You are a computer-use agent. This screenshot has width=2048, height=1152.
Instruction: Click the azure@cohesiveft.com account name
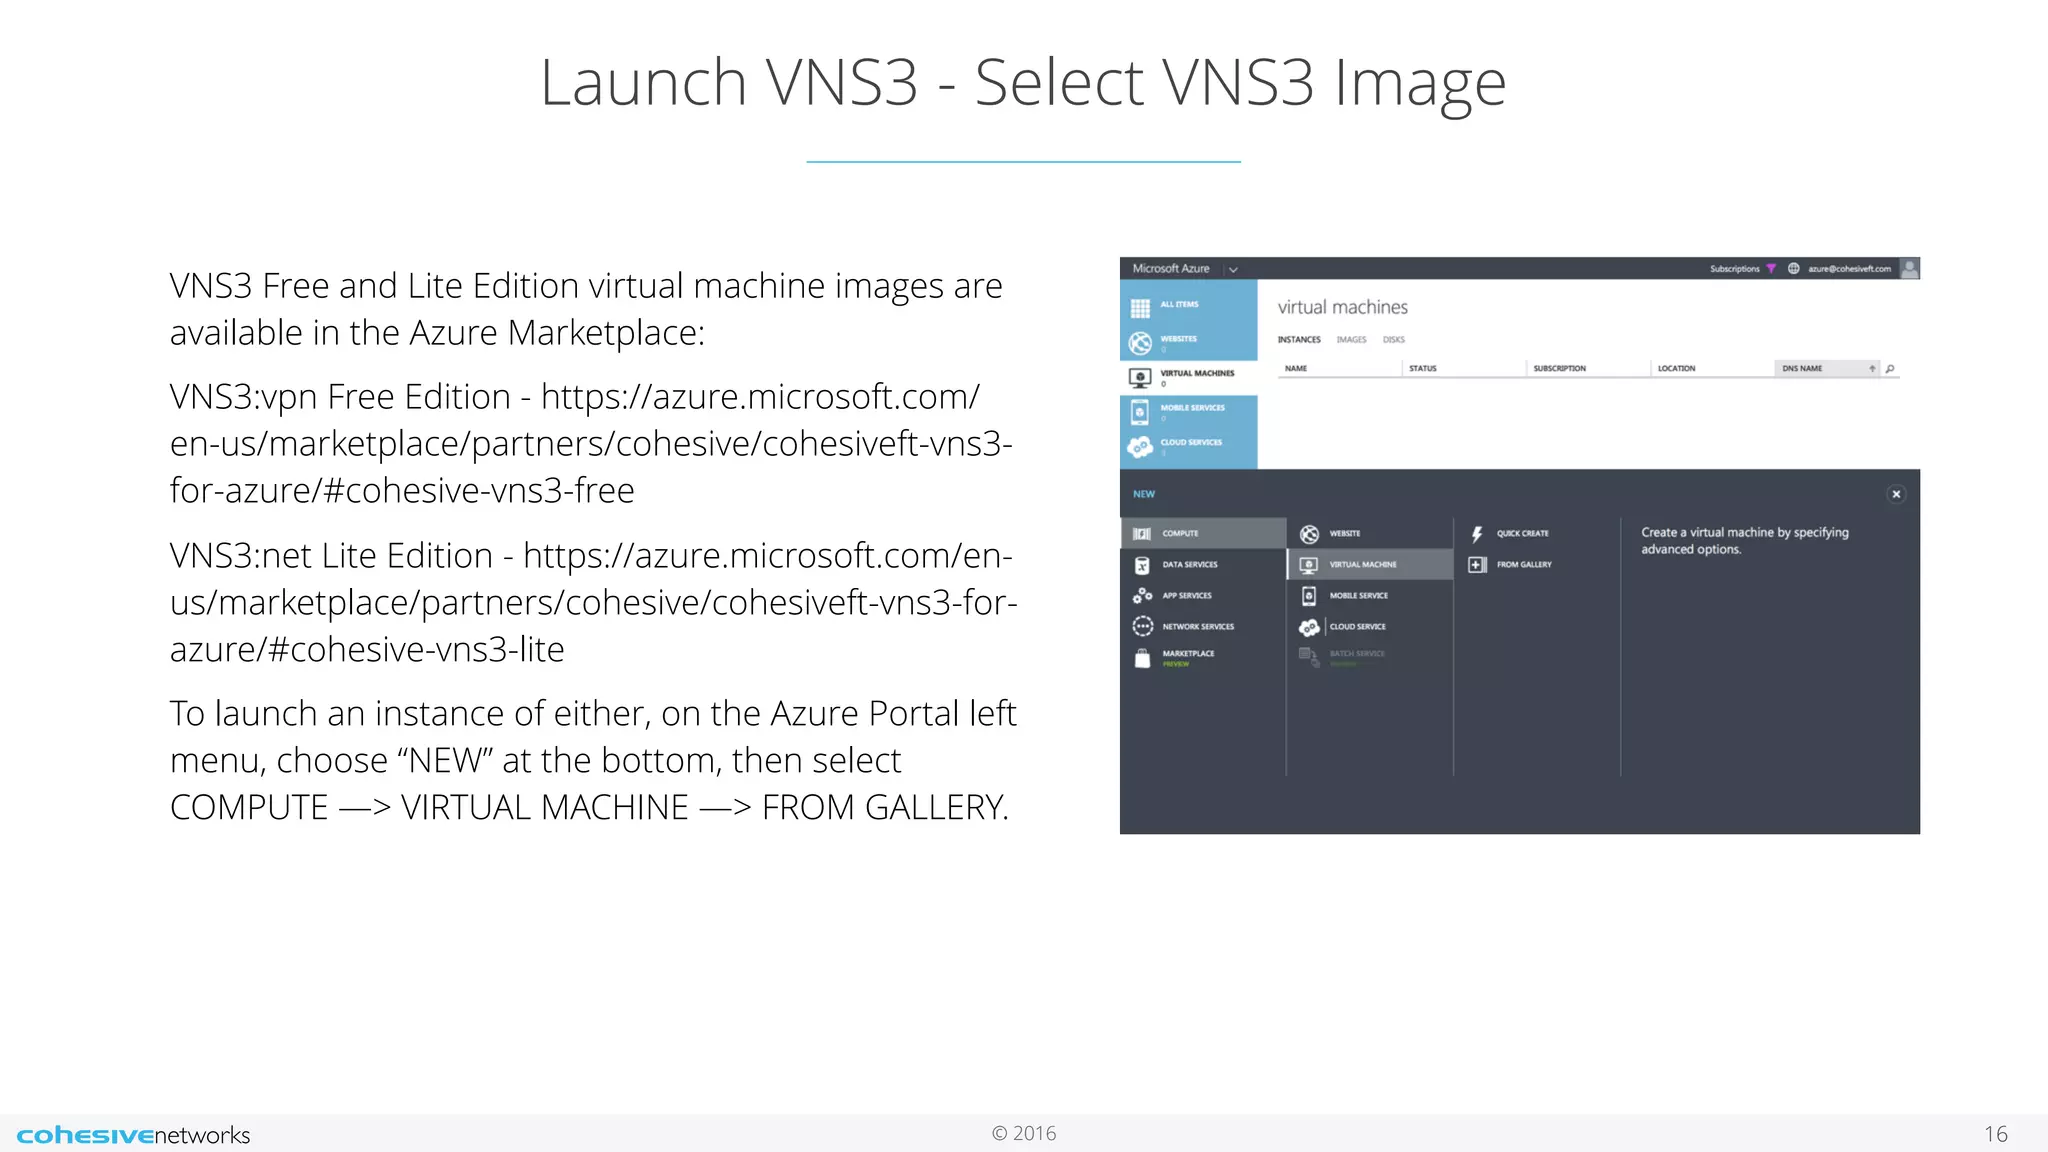pyautogui.click(x=1849, y=269)
